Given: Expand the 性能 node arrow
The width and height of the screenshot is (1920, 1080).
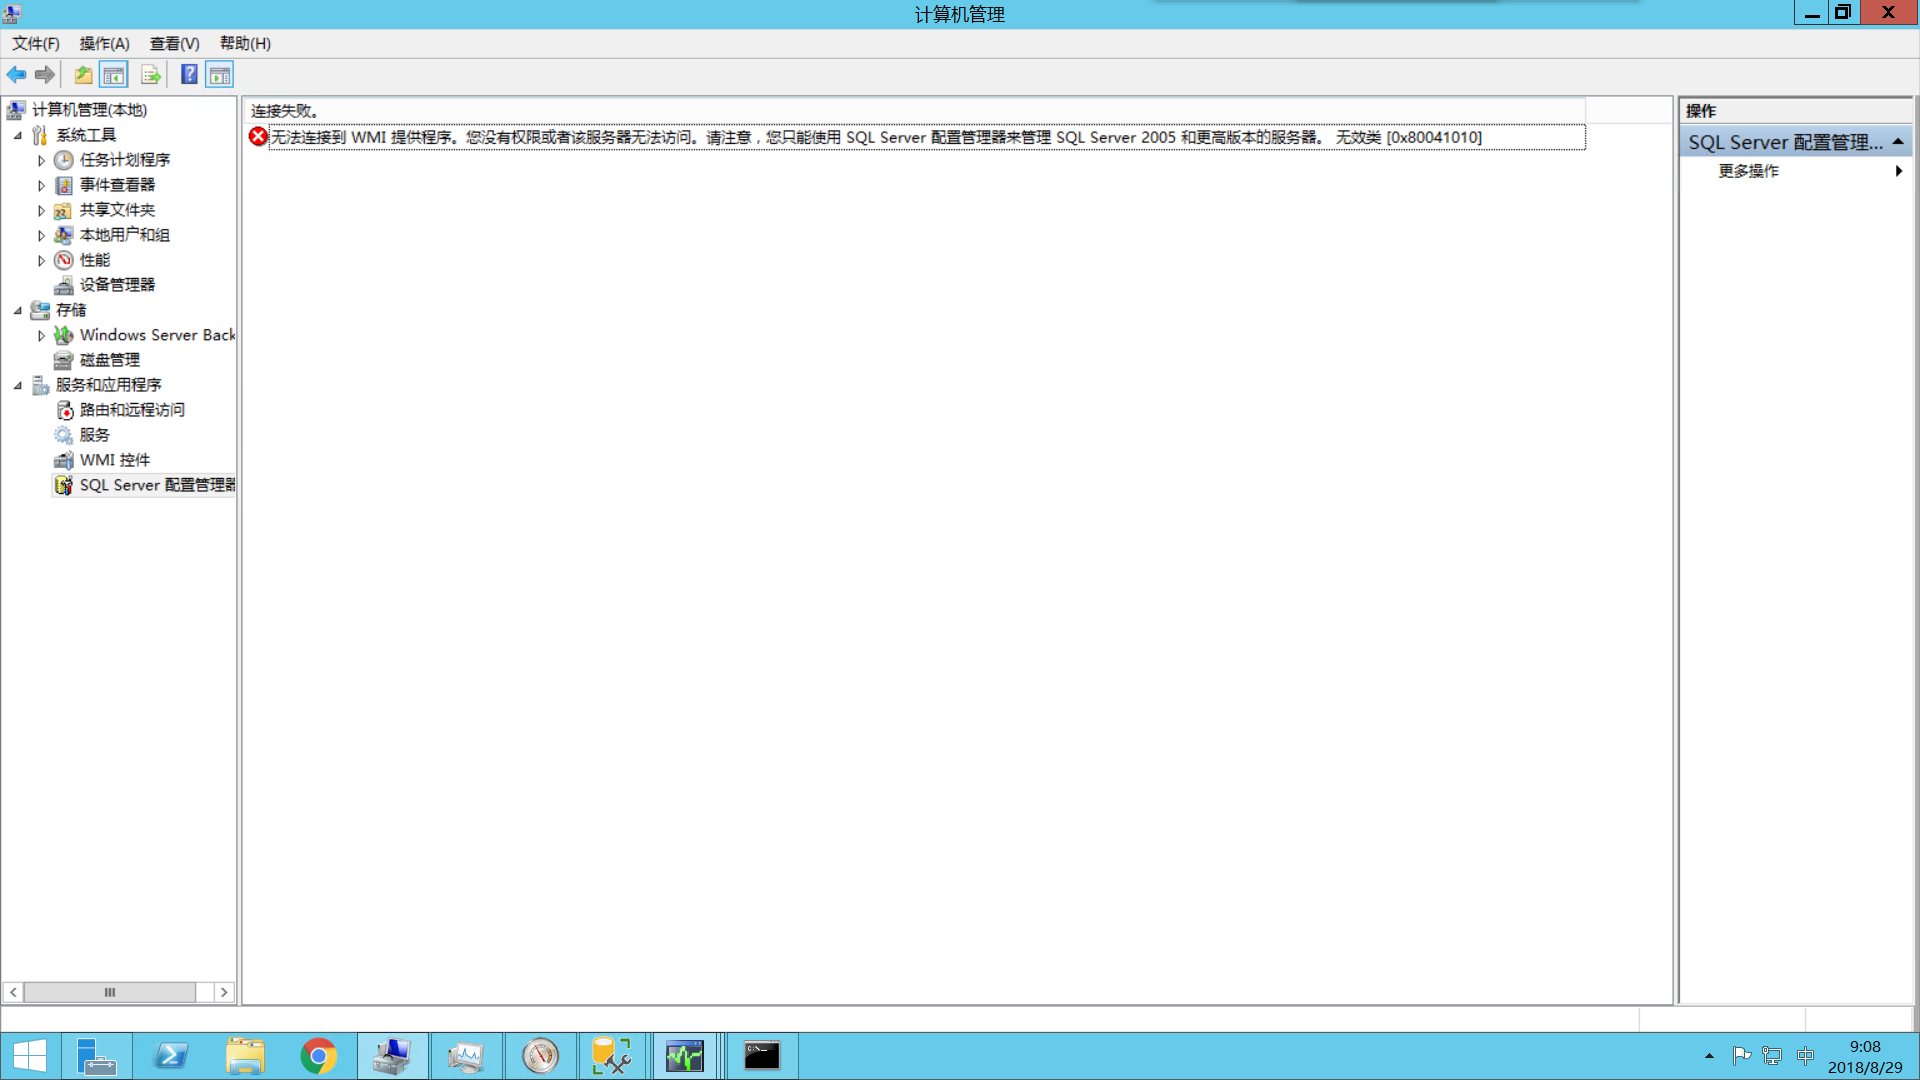Looking at the screenshot, I should coord(41,260).
